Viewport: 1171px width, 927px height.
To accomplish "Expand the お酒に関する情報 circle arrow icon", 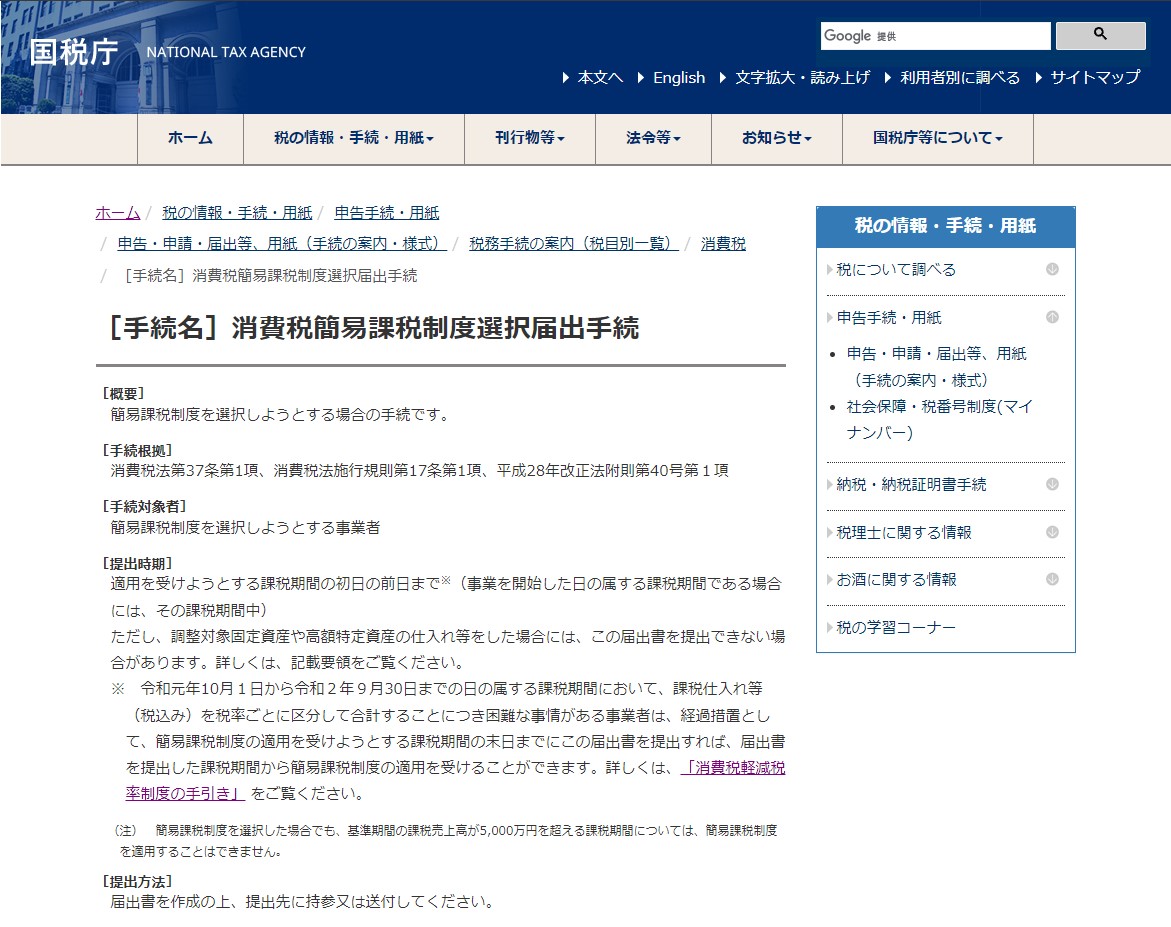I will (x=1052, y=579).
